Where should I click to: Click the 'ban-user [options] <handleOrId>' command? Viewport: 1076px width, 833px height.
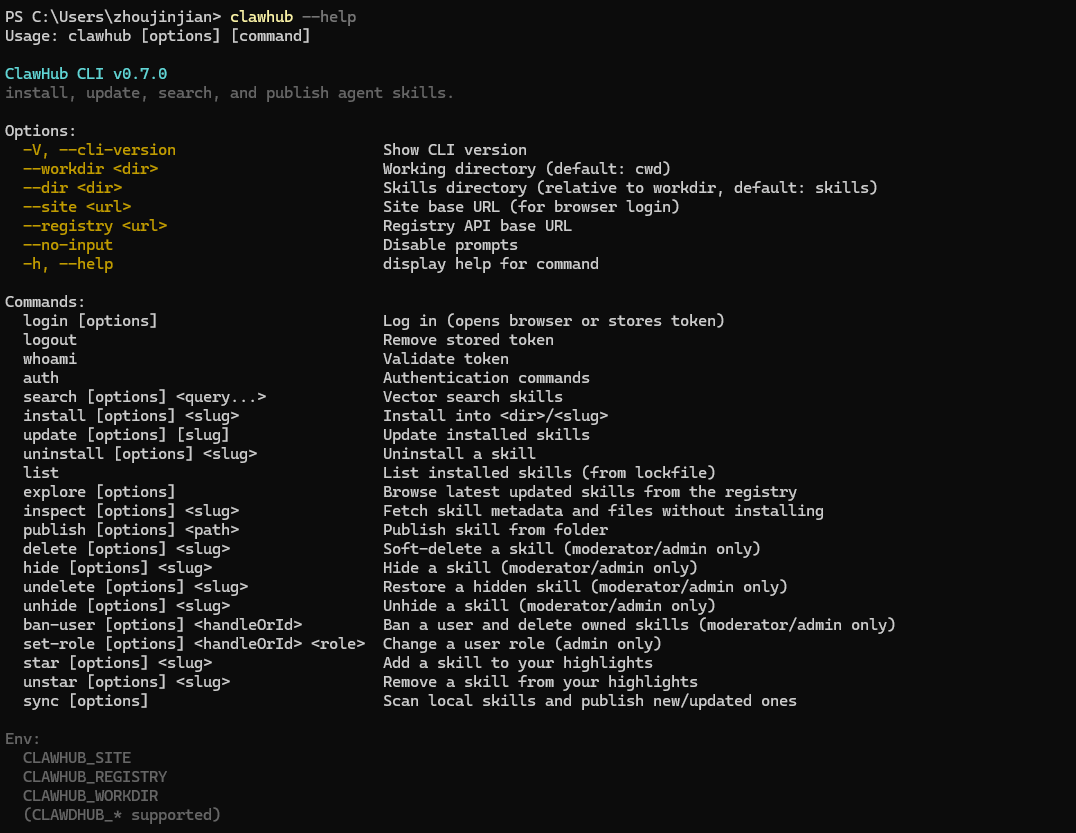tap(162, 625)
